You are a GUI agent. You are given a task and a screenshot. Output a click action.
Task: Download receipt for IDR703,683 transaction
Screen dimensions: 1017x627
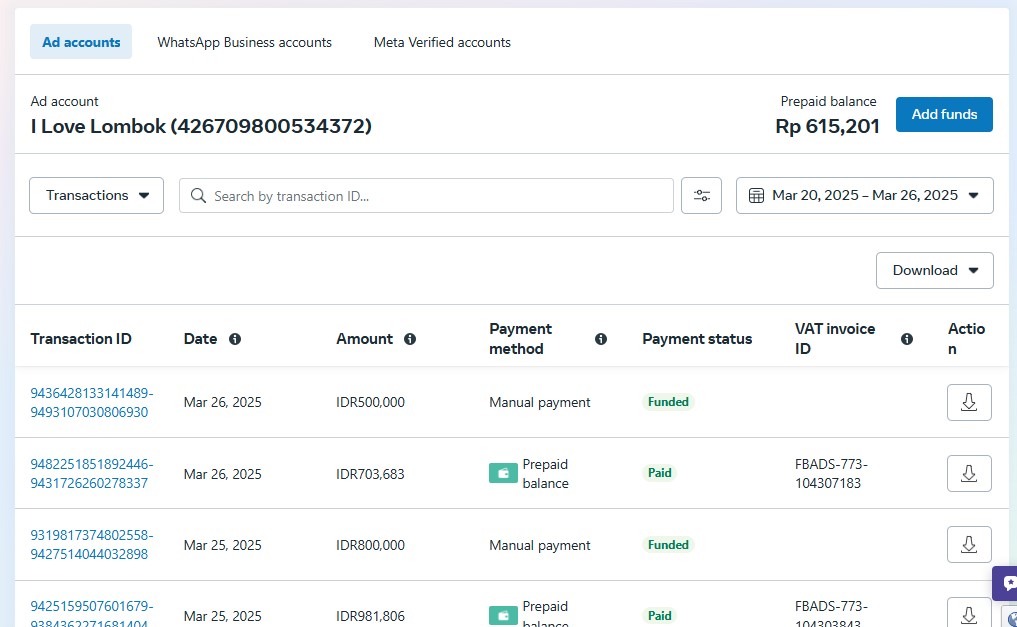[968, 473]
